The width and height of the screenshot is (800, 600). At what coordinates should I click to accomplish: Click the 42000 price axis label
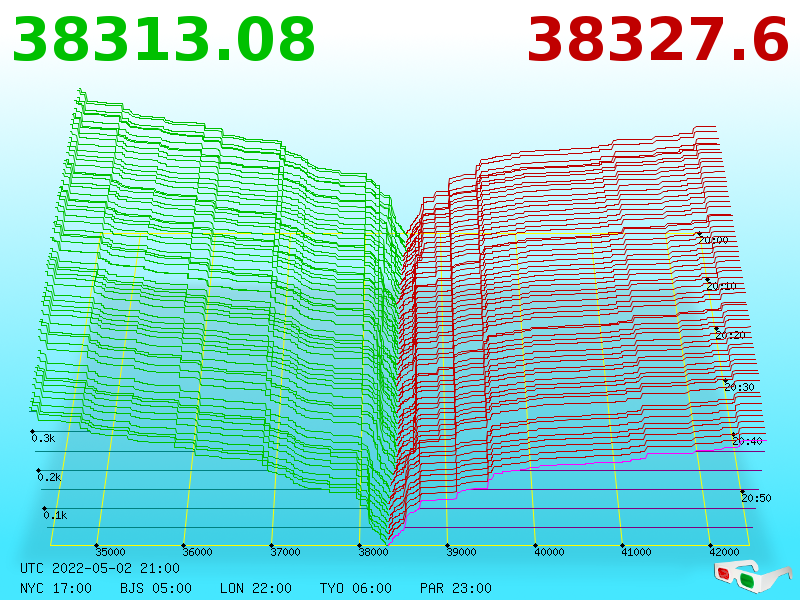coord(724,552)
